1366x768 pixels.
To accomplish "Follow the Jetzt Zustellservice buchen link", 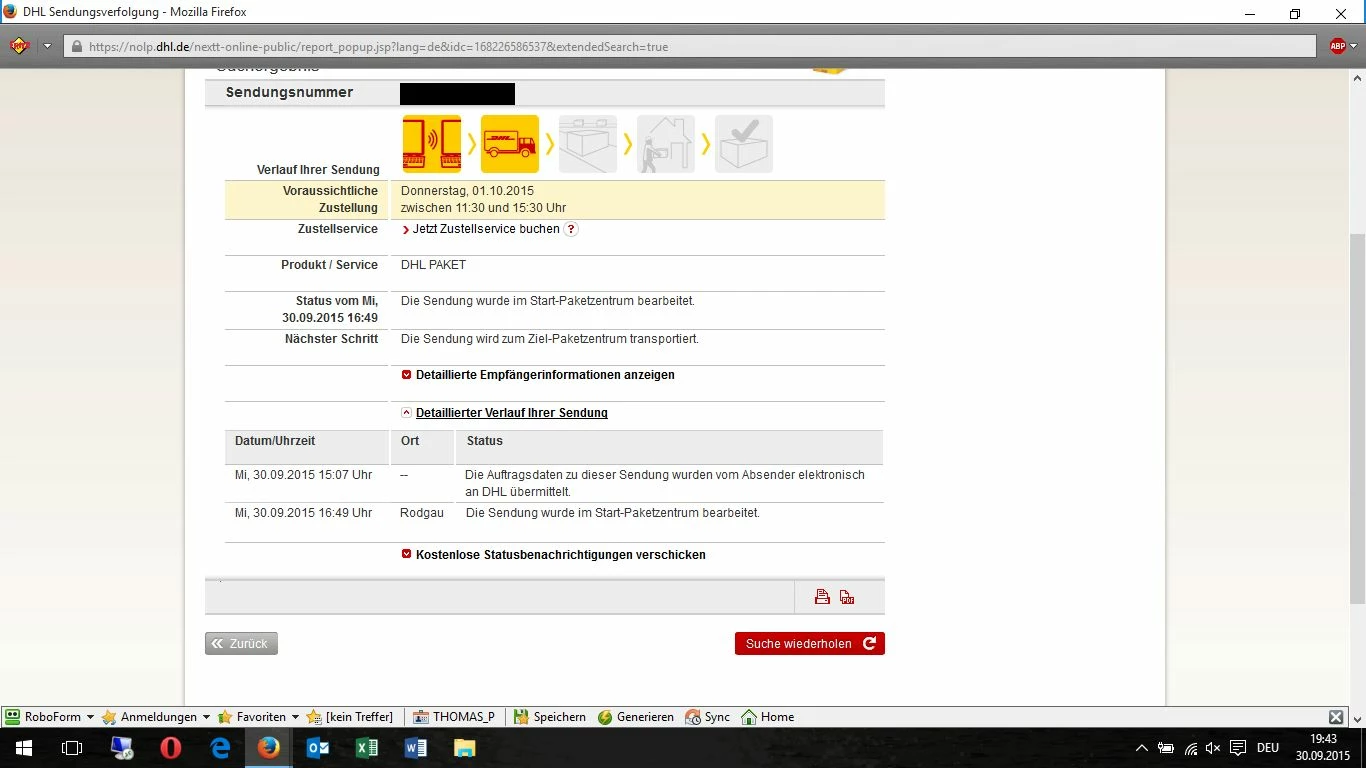I will pyautogui.click(x=486, y=229).
